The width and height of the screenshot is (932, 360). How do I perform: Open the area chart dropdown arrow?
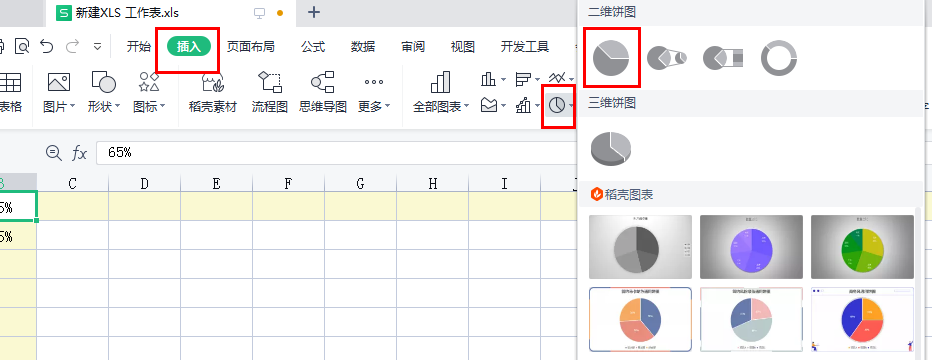[x=503, y=106]
